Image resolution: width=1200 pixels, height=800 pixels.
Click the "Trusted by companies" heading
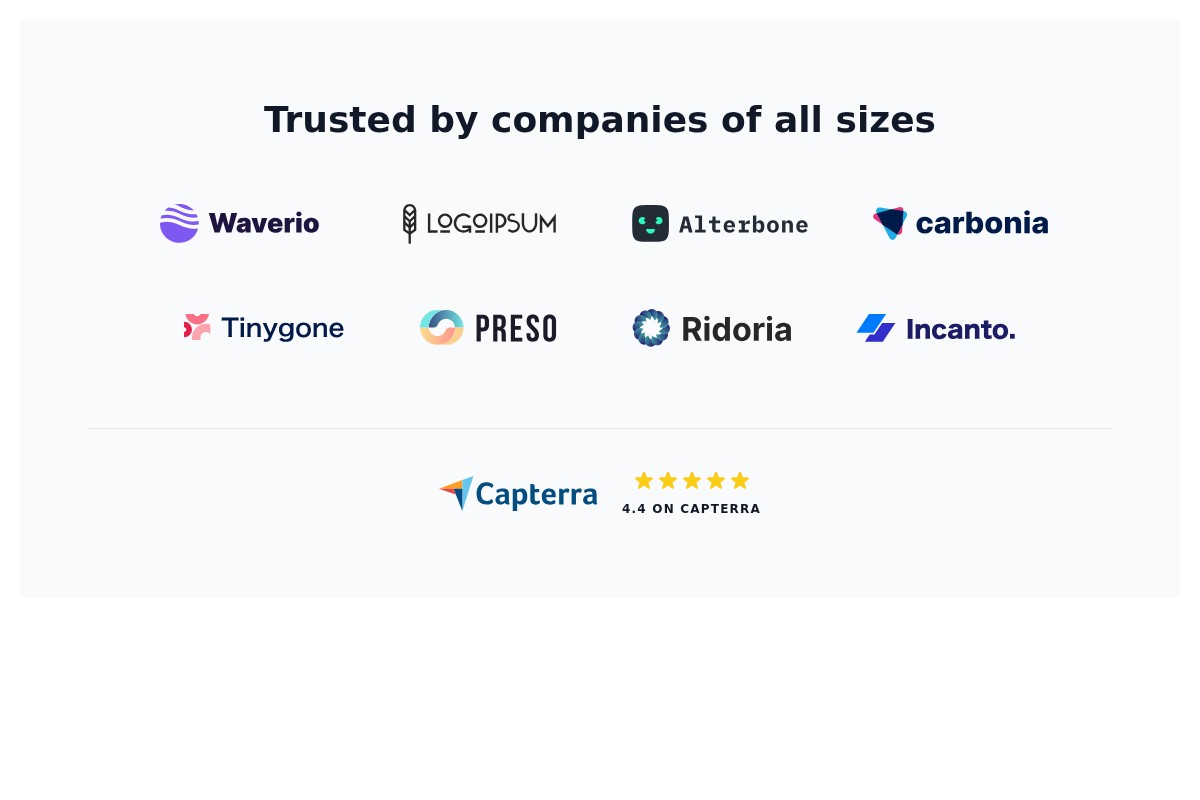click(x=600, y=120)
